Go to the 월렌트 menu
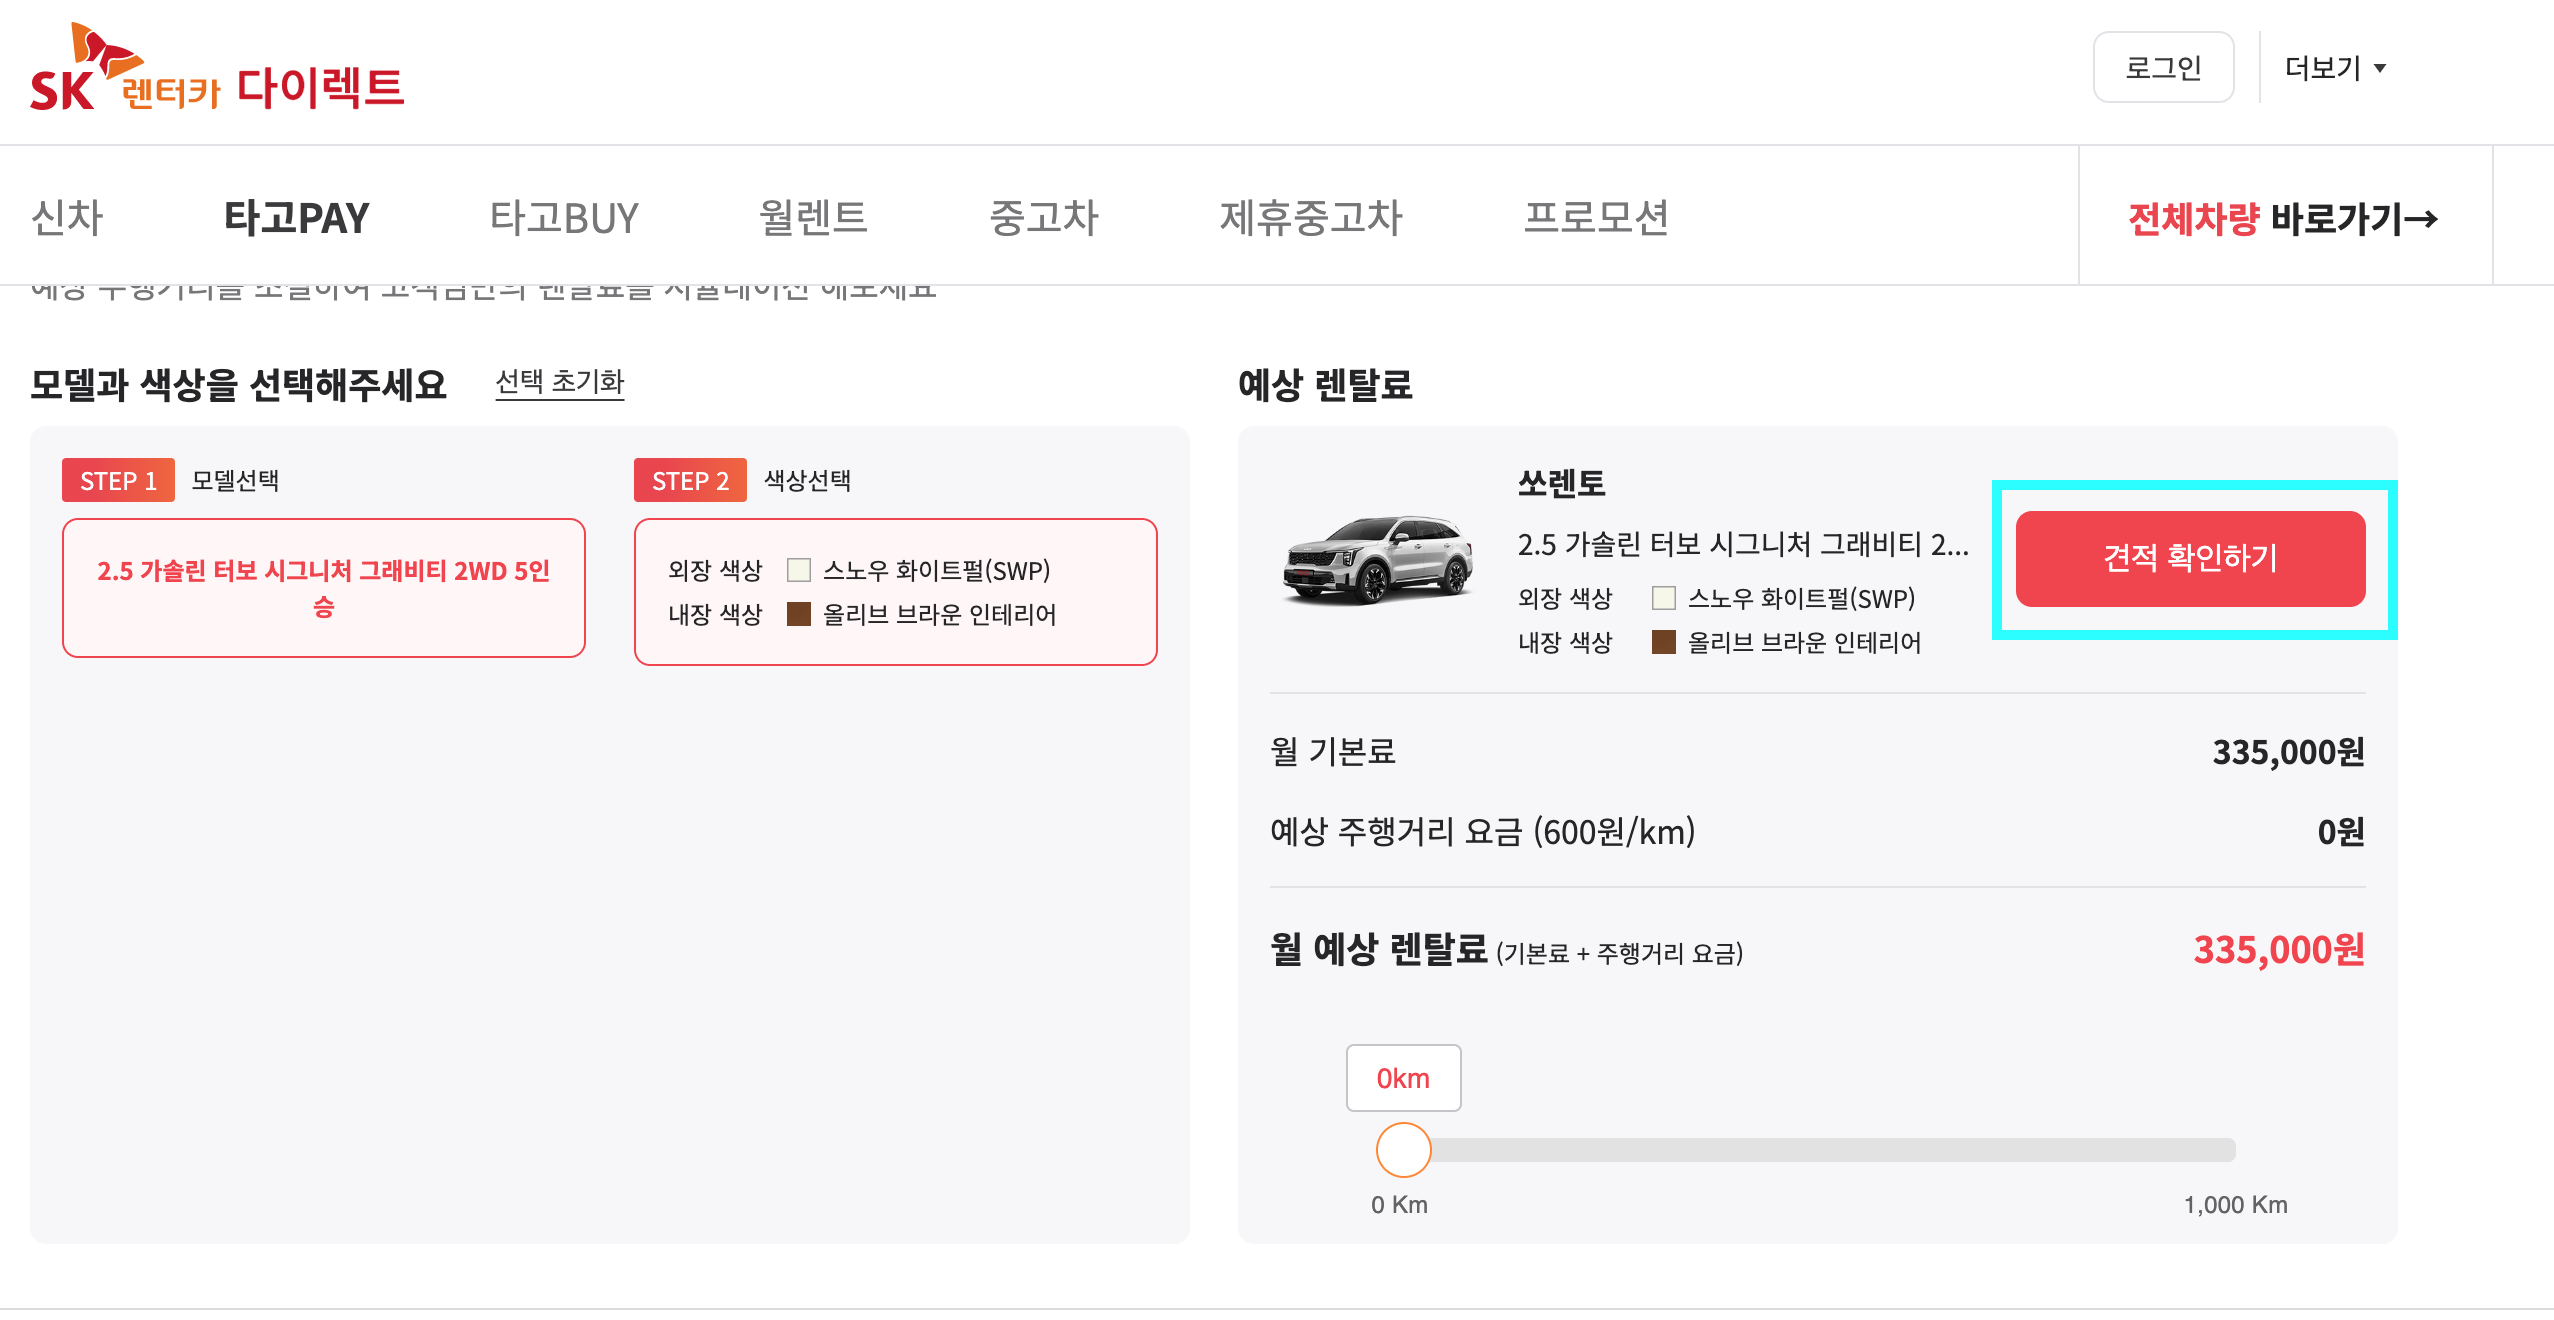Screen dimensions: 2554x1320 coord(812,217)
